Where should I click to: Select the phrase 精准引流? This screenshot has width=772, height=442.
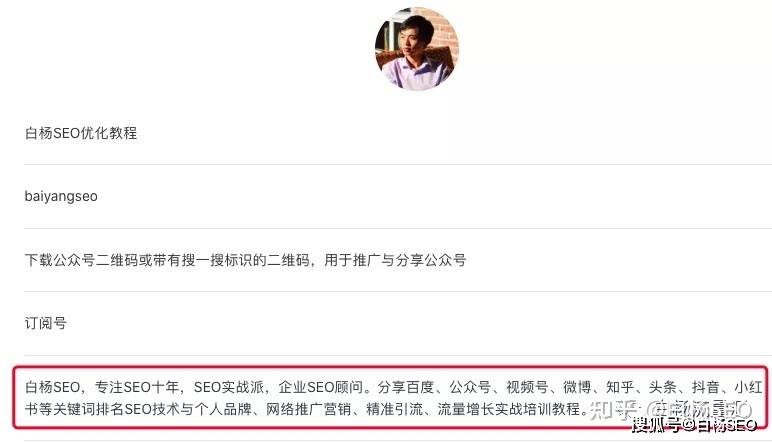[394, 409]
